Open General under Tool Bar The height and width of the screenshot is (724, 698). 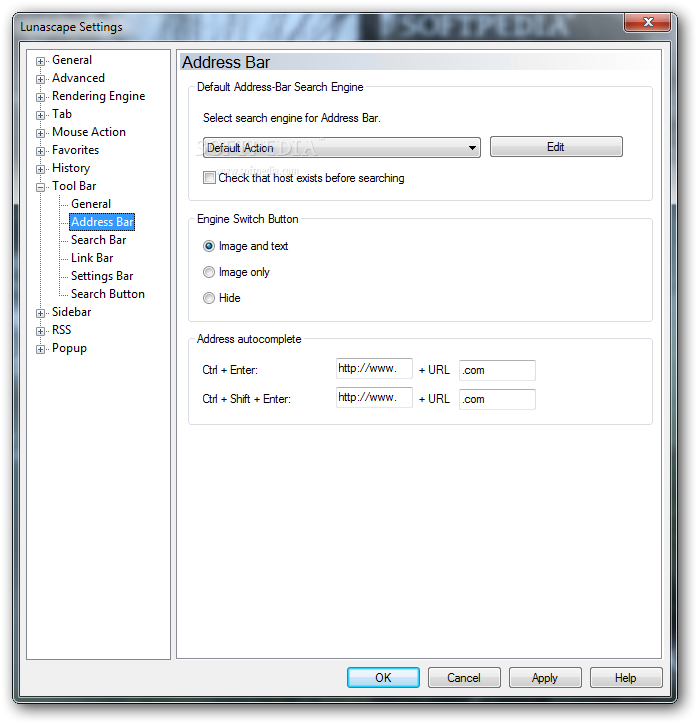pyautogui.click(x=91, y=204)
